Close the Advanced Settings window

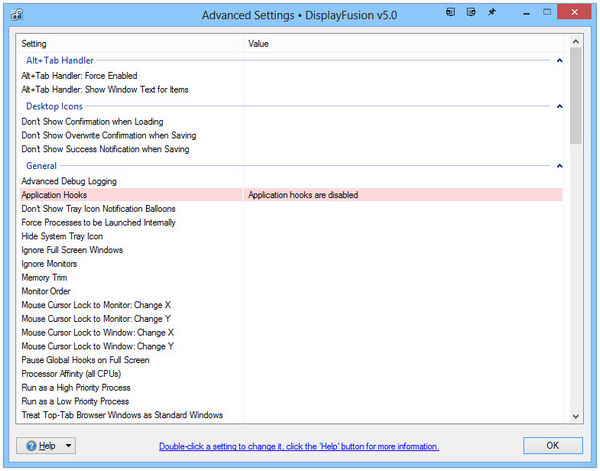pos(574,12)
